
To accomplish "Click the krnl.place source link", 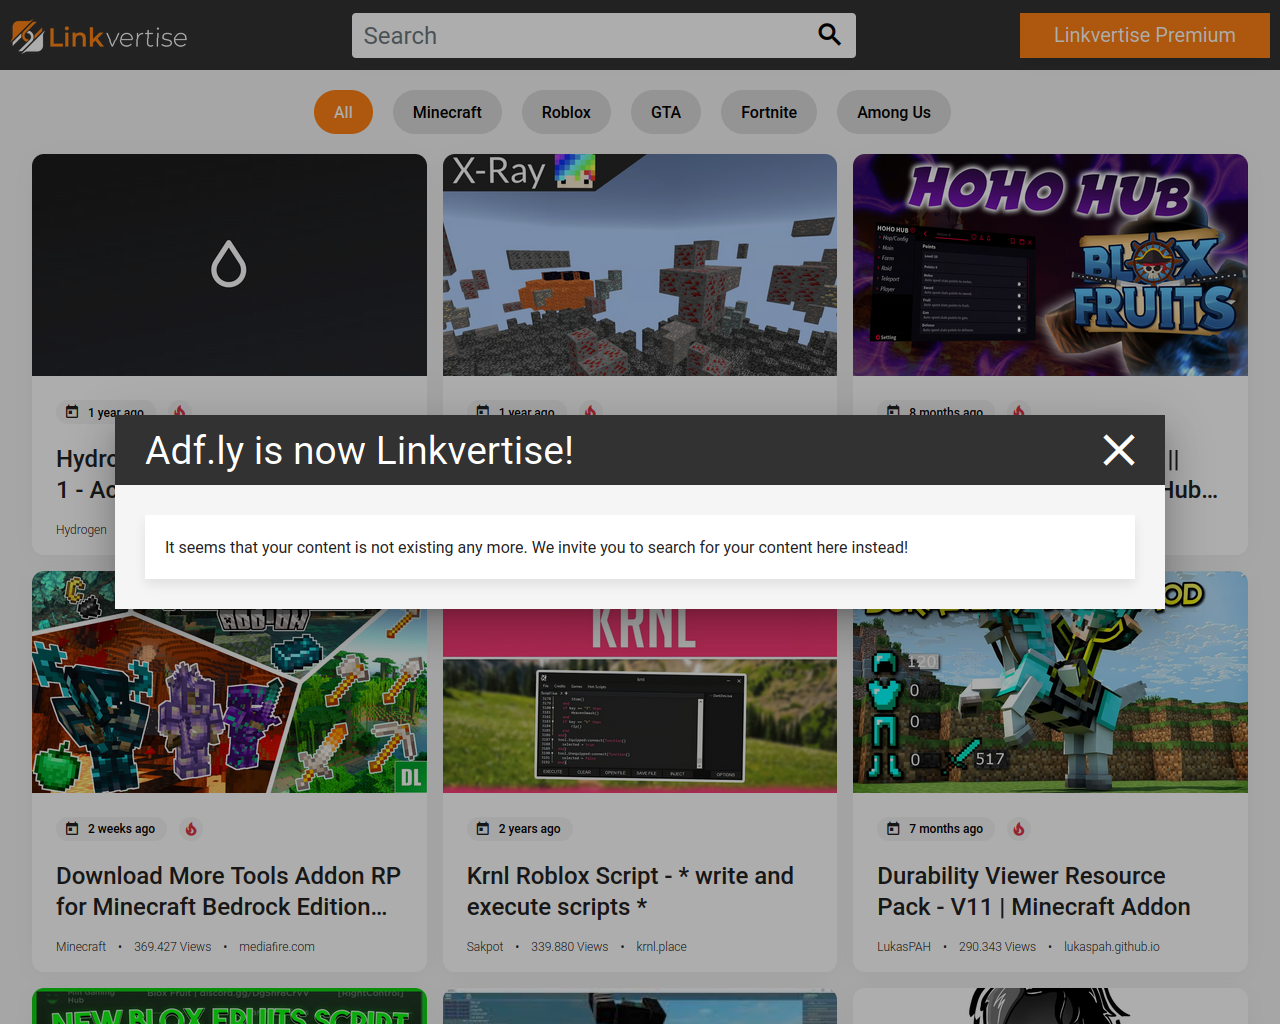I will (x=661, y=946).
